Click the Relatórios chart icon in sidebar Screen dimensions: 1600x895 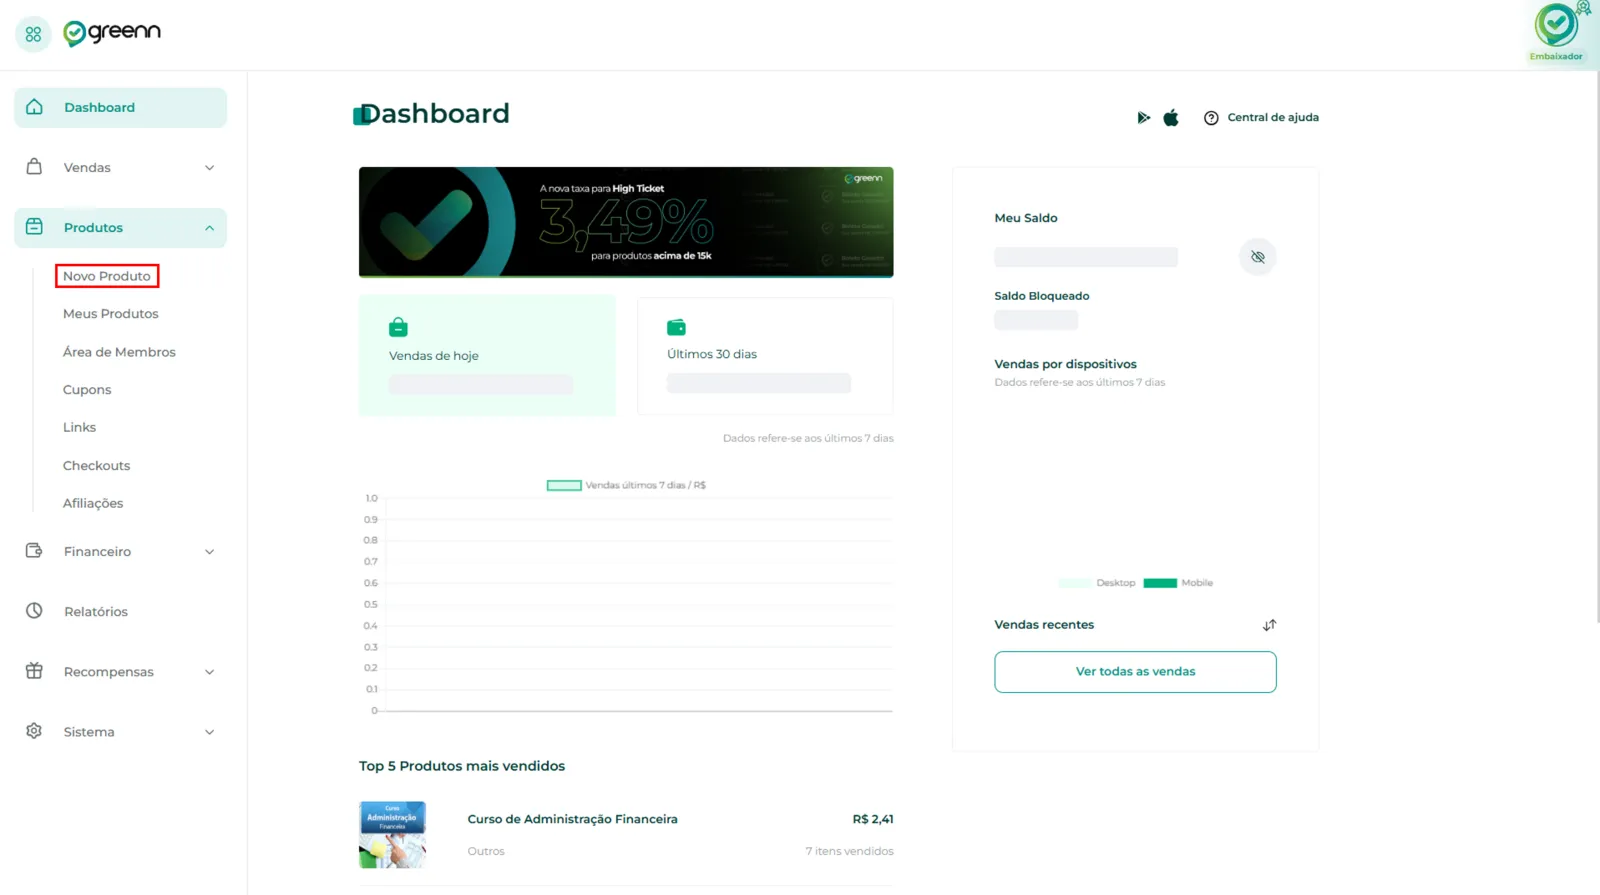click(x=34, y=611)
